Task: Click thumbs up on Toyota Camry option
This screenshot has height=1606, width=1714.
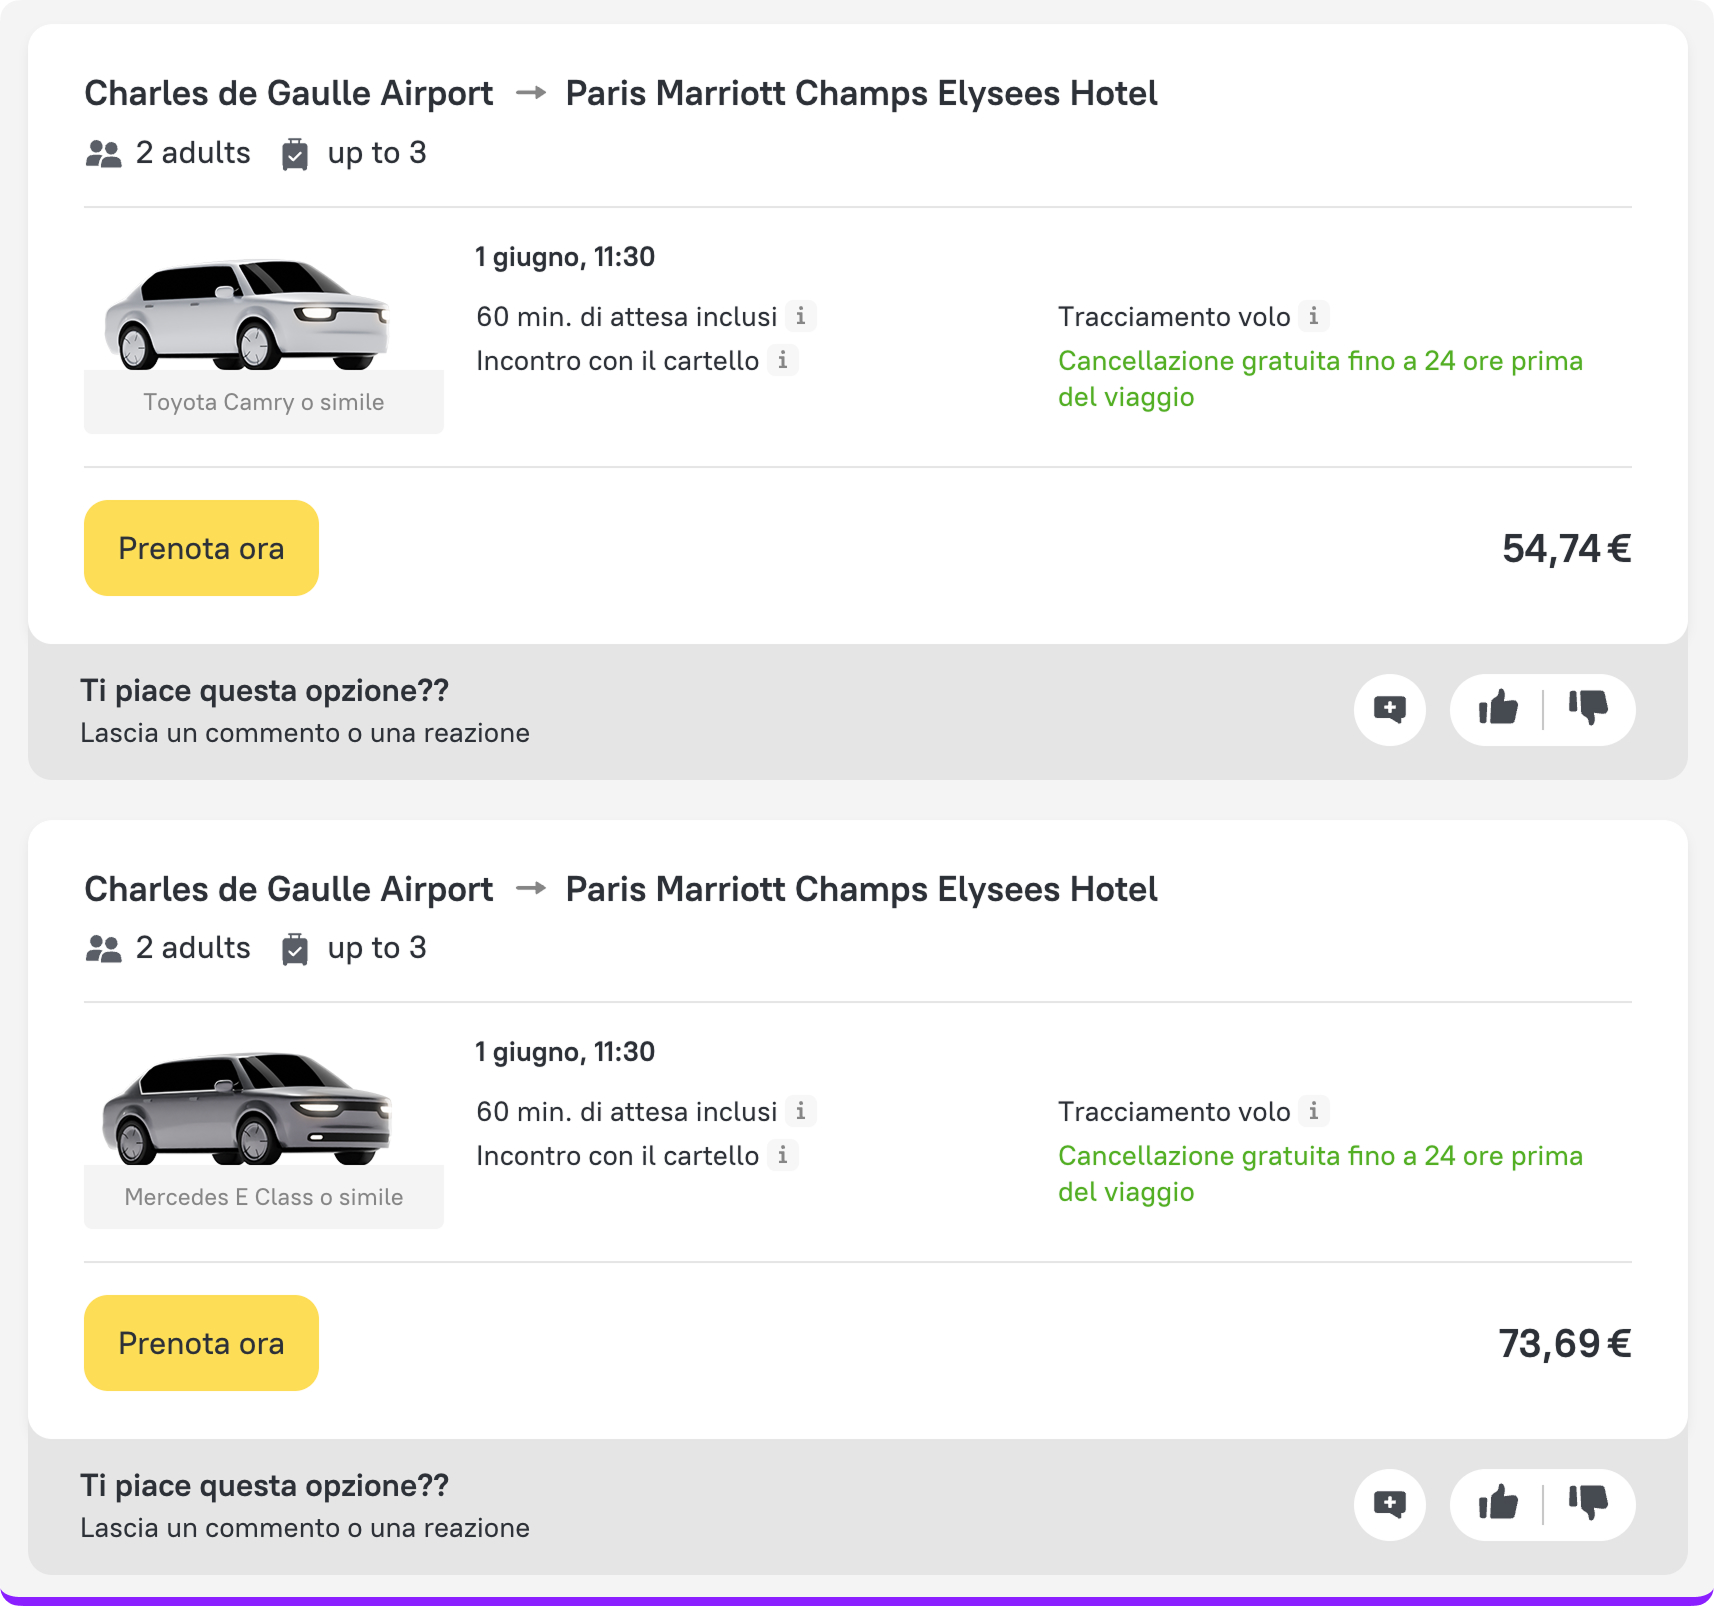Action: click(x=1498, y=709)
